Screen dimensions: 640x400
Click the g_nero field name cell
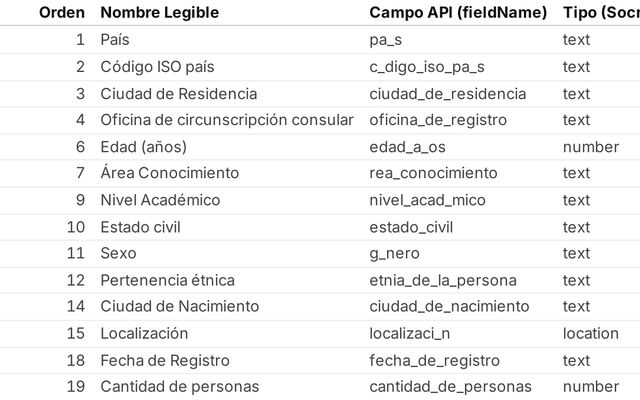395,253
